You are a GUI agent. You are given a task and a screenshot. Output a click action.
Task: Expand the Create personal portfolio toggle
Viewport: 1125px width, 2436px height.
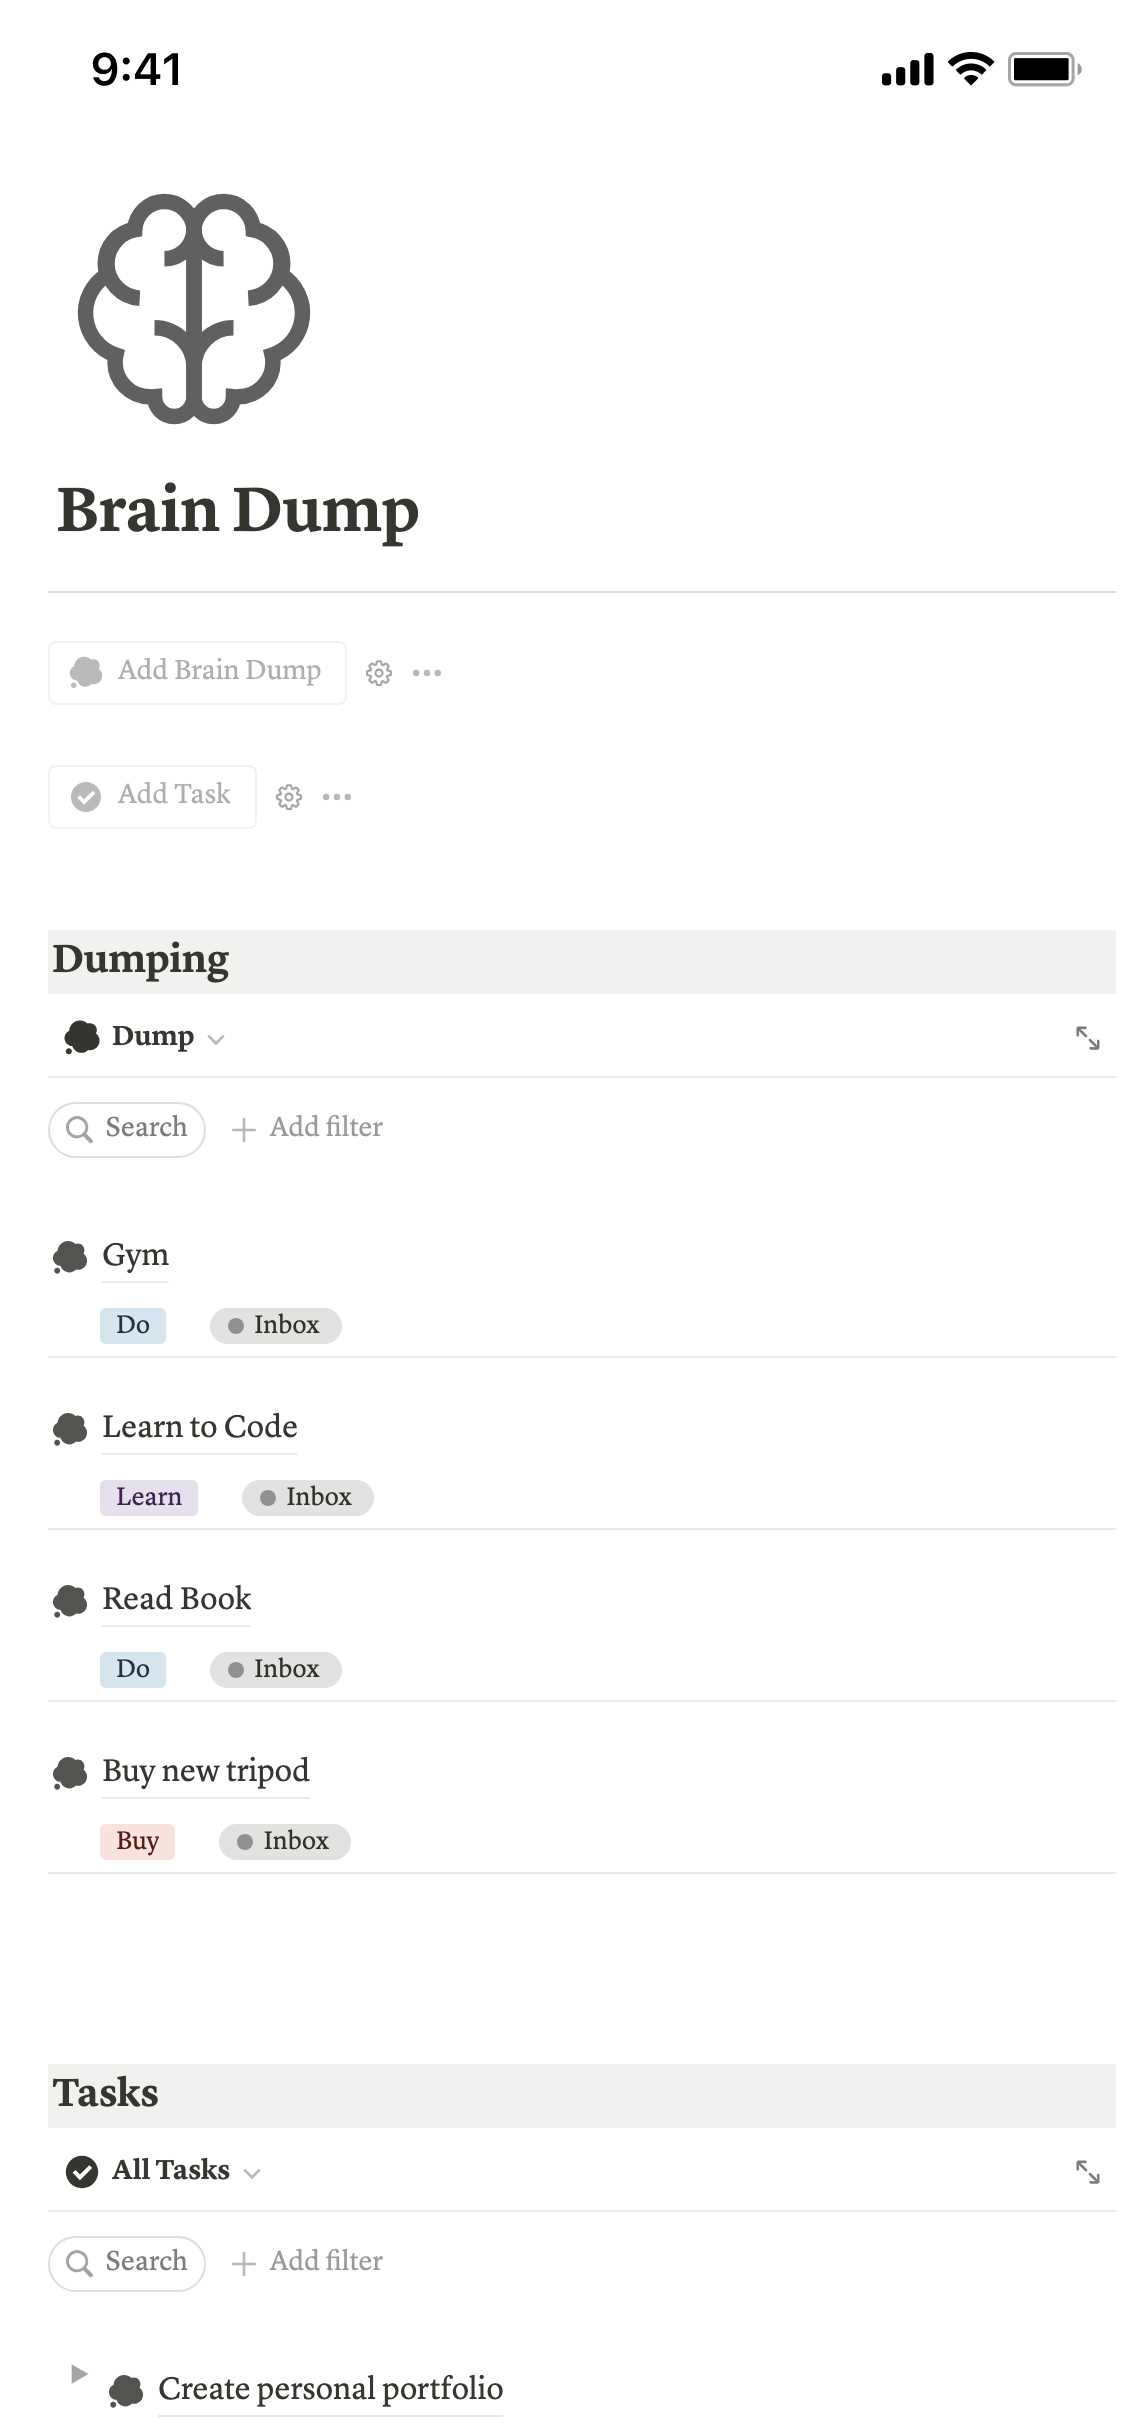click(x=79, y=2374)
